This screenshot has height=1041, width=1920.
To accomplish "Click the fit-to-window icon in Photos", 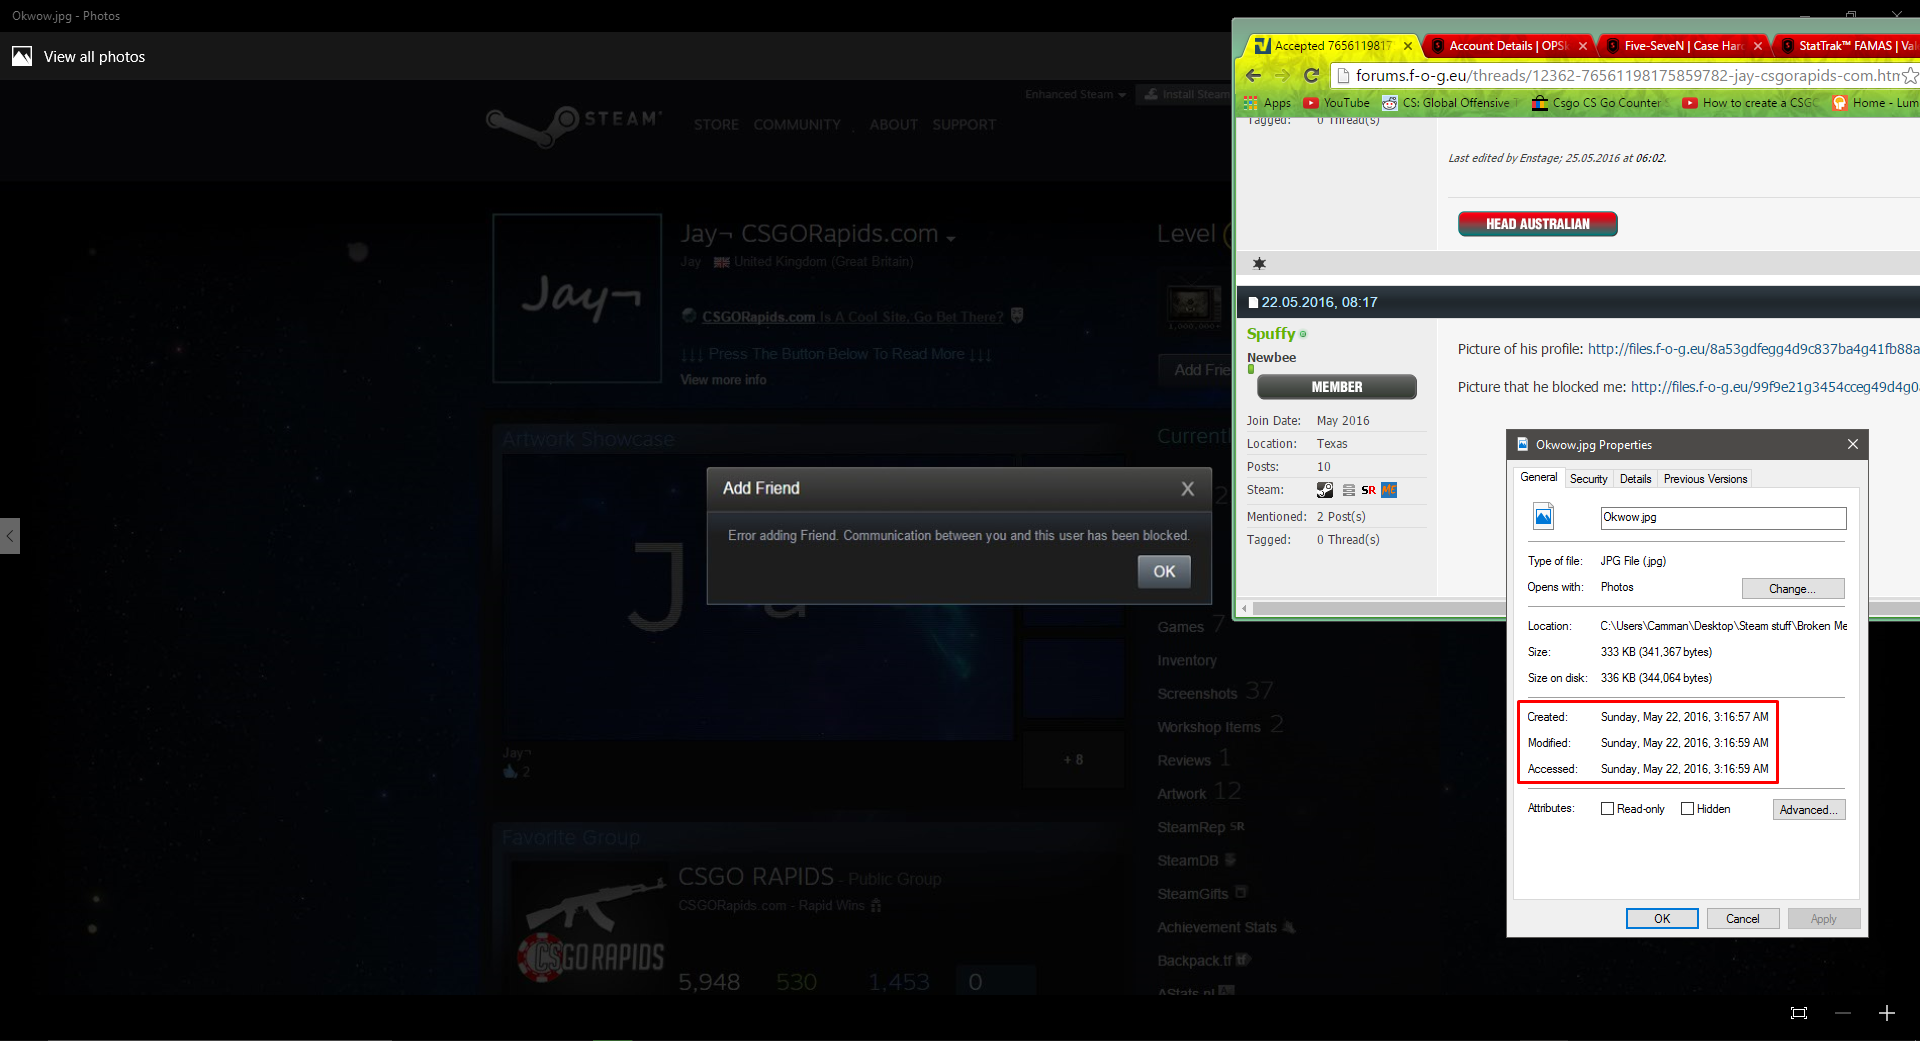I will pyautogui.click(x=1798, y=1013).
